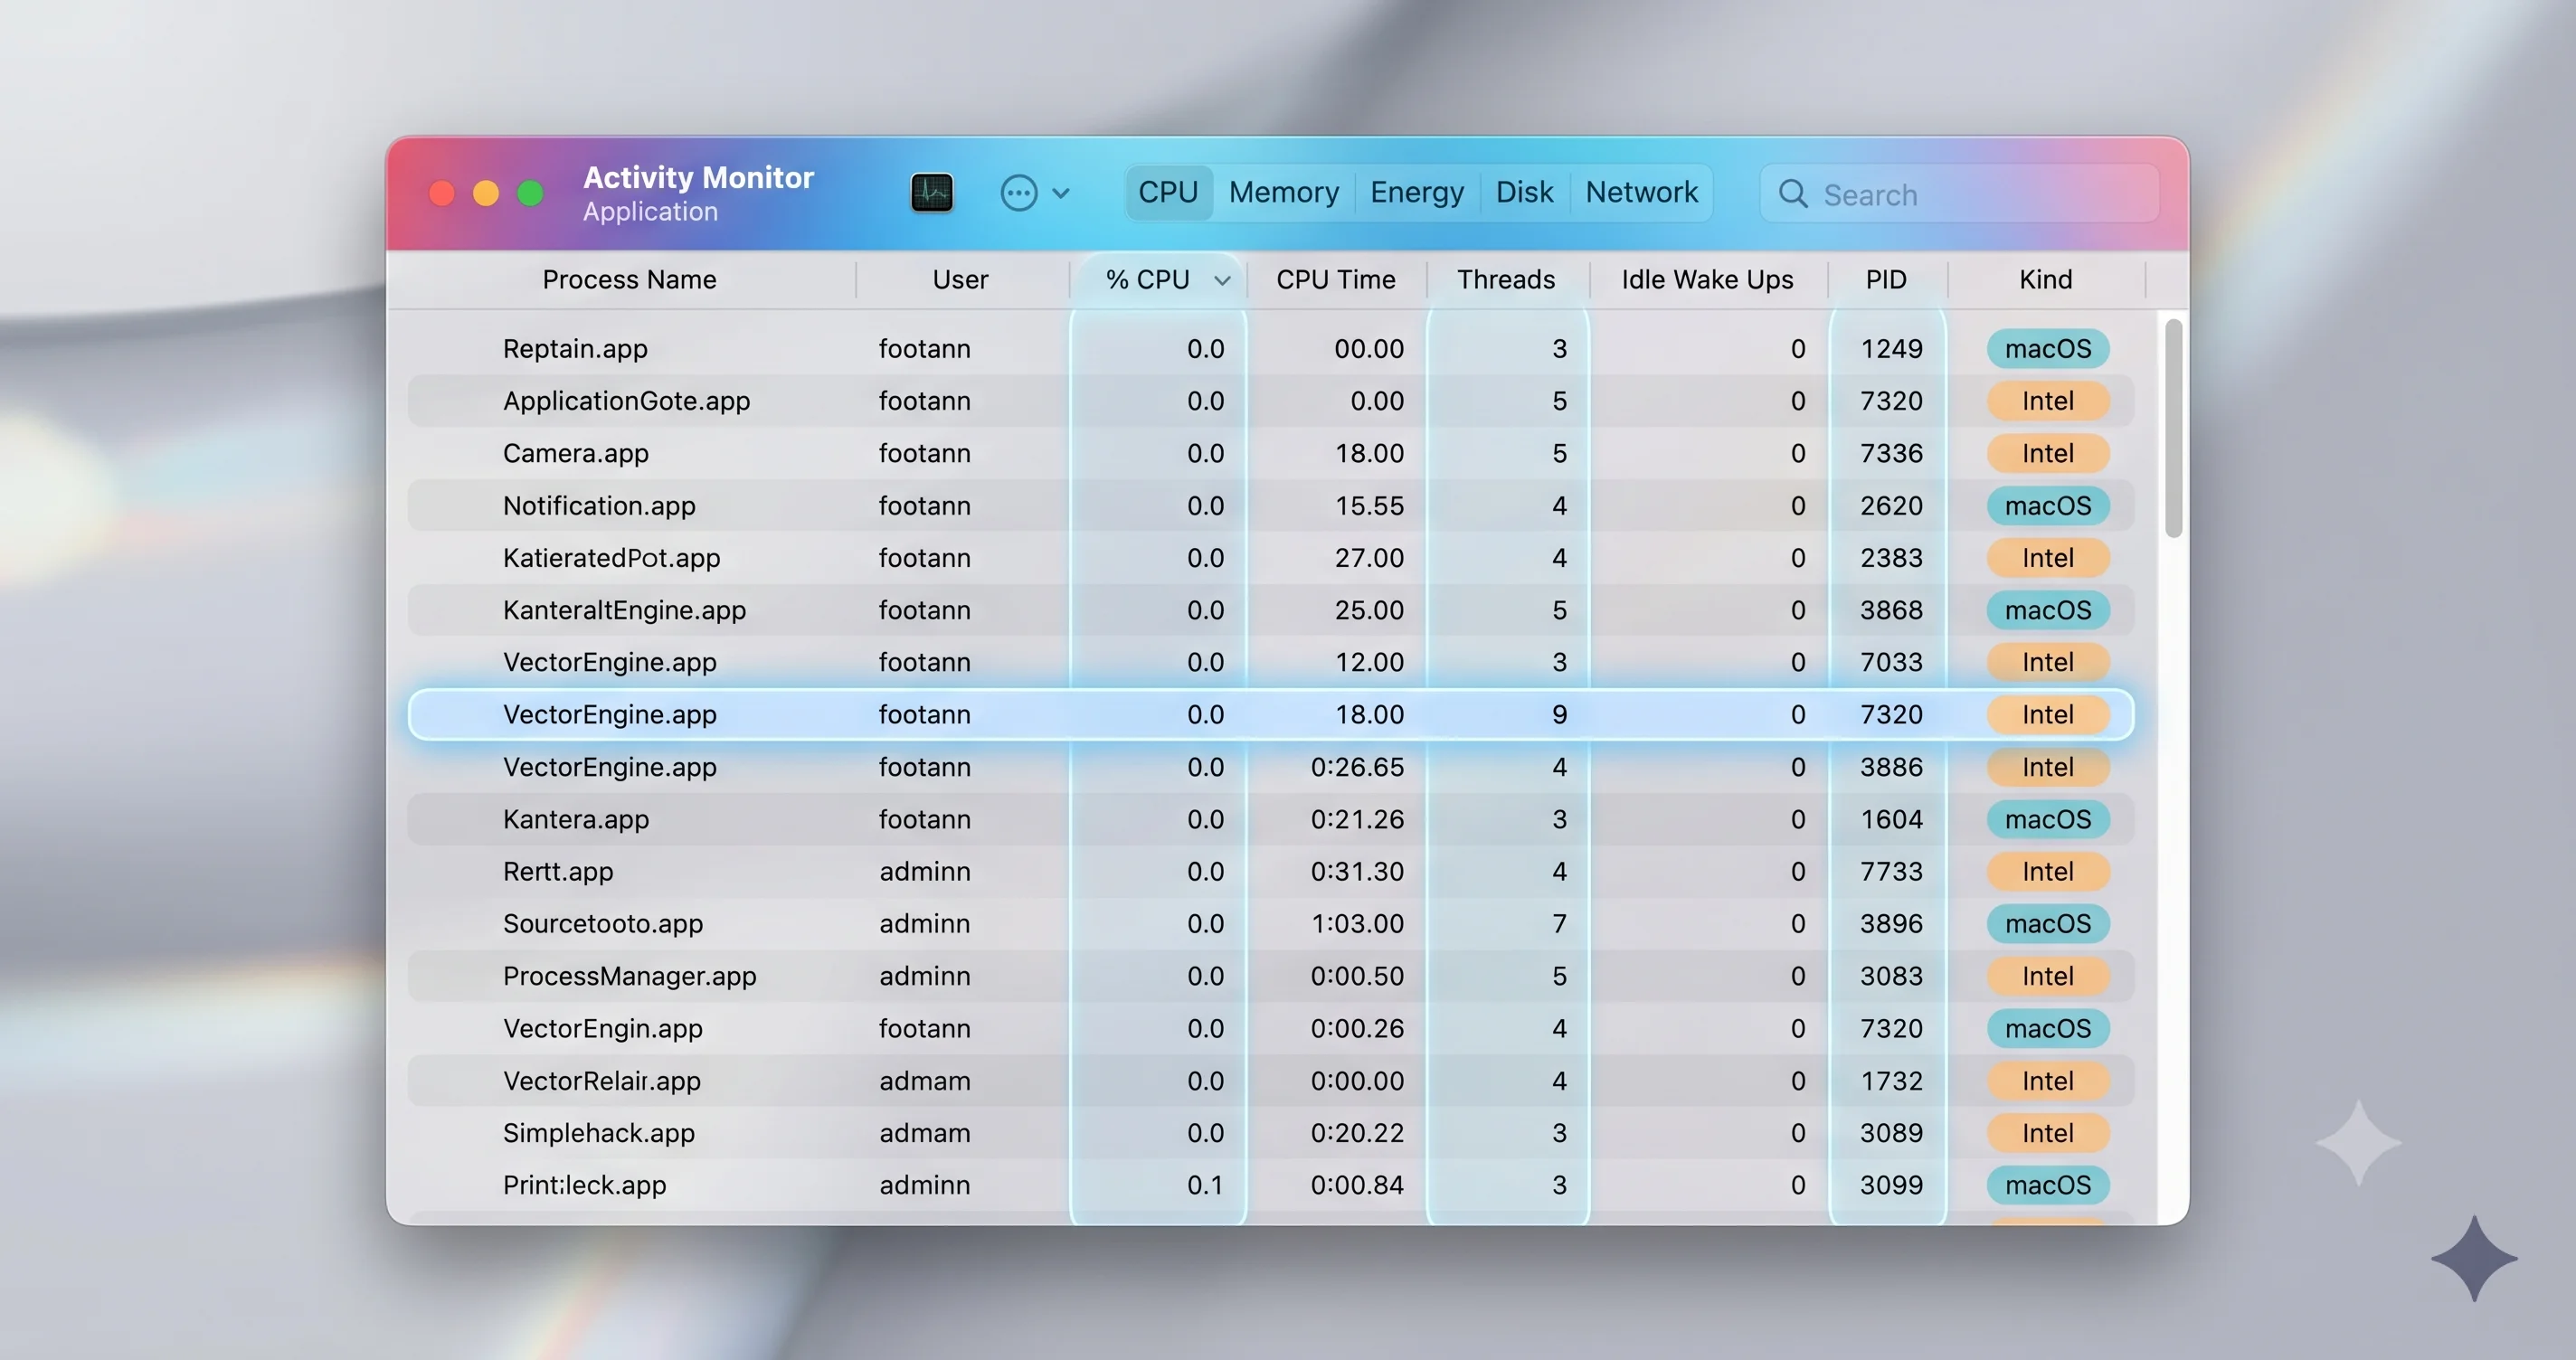Screen dimensions: 2576x1360
Task: Click the macOS badge for Reptain.app
Action: (2048, 349)
